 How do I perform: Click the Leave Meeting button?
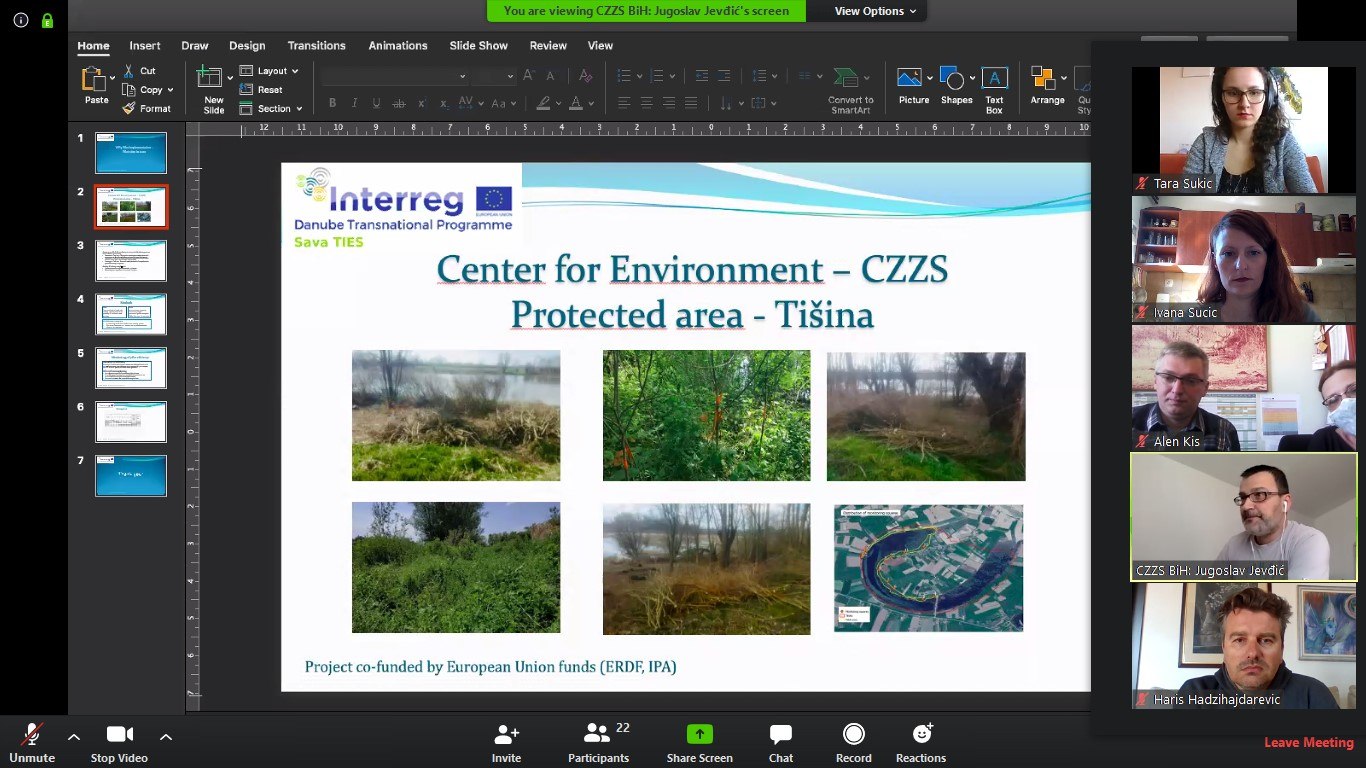(1308, 742)
